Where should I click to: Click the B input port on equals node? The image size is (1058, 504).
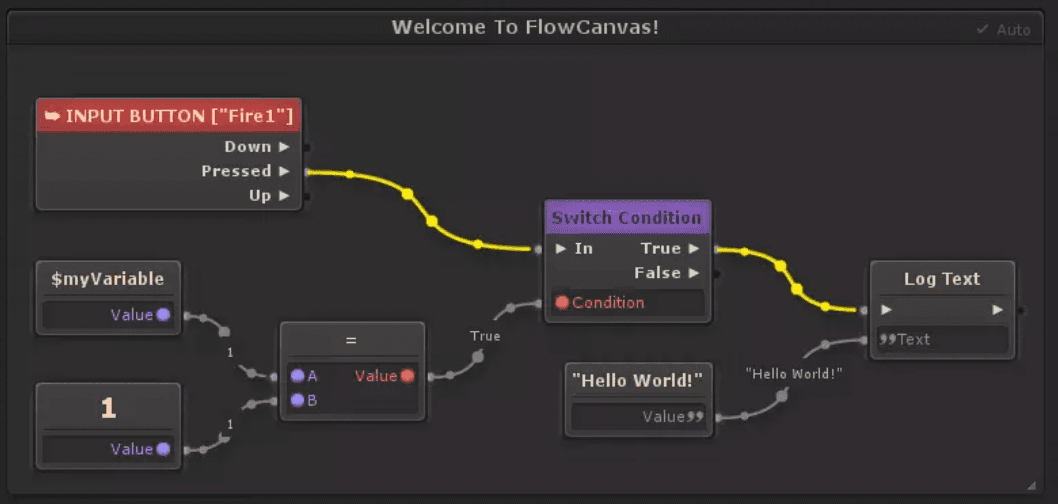[298, 400]
